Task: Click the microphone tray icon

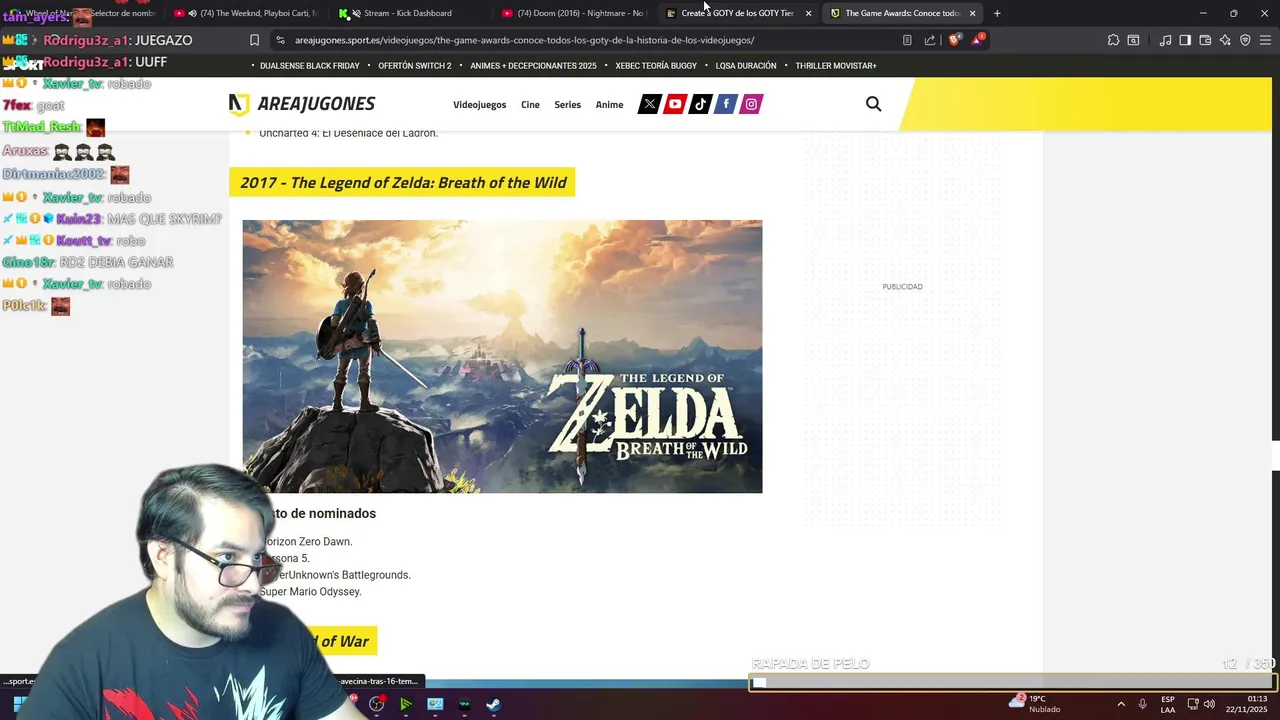Action: 1143,704
